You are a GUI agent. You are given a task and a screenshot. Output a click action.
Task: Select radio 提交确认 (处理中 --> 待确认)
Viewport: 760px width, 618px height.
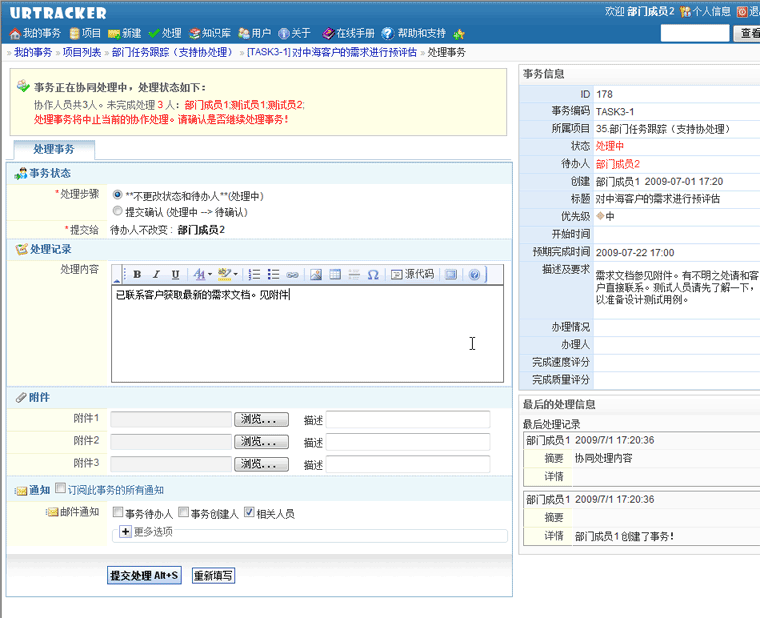coord(117,211)
